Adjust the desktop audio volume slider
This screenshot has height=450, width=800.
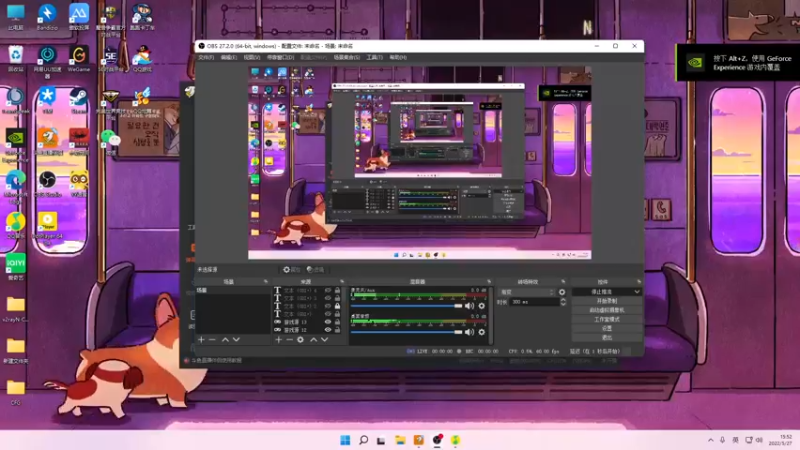407,332
